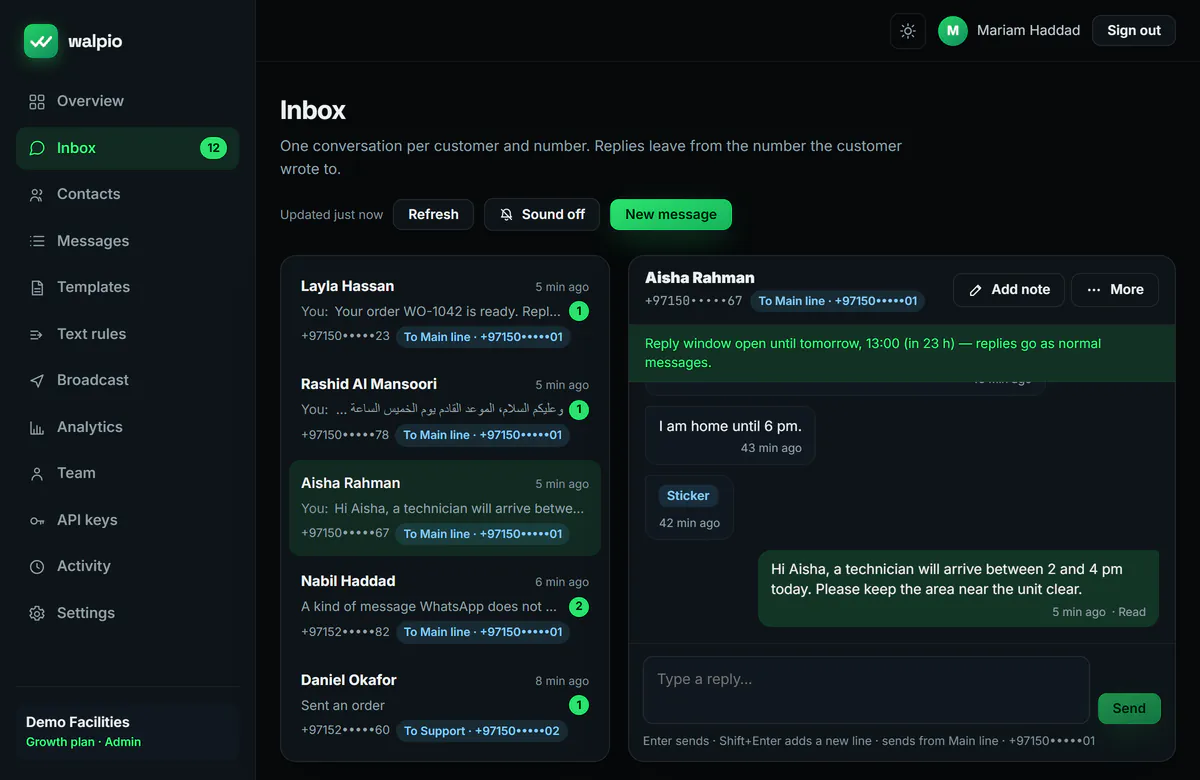1200x780 pixels.
Task: Send the reply
Action: tap(1129, 708)
